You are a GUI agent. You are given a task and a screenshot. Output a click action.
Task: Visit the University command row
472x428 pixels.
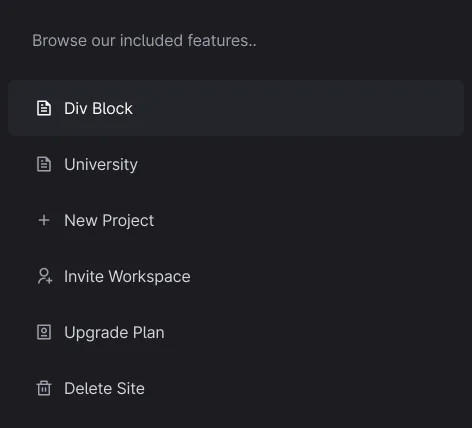pyautogui.click(x=236, y=164)
